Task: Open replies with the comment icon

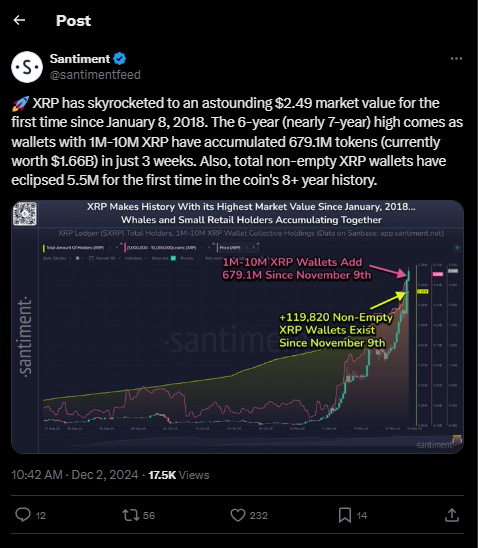Action: pos(23,515)
